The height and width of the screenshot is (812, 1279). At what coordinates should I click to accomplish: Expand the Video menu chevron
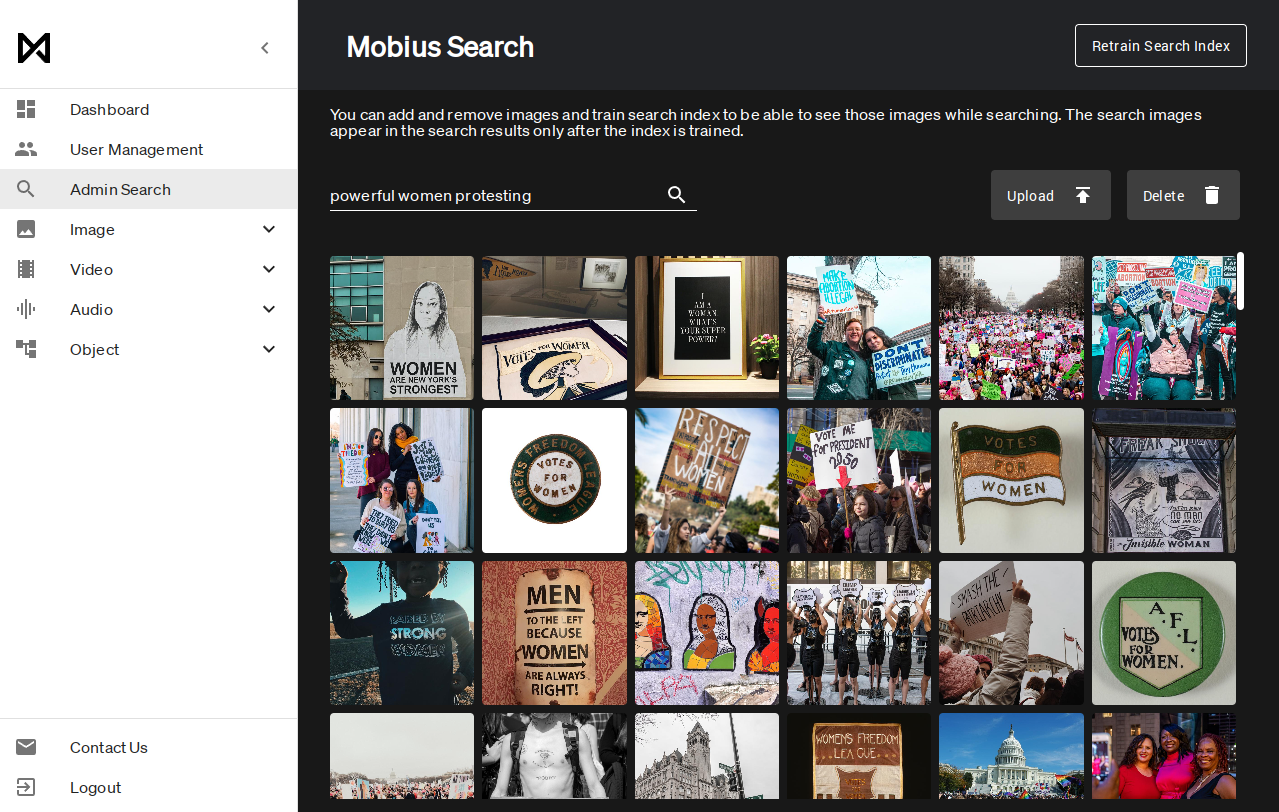pyautogui.click(x=269, y=270)
